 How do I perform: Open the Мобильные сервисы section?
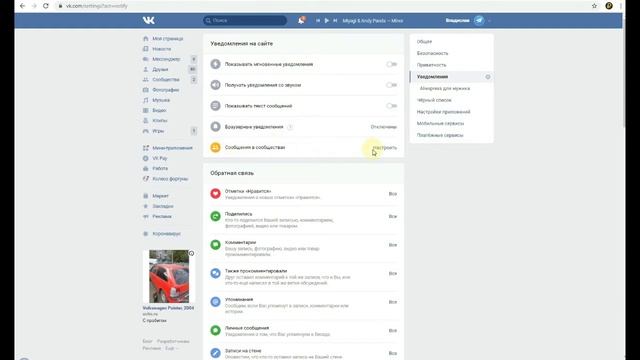click(440, 123)
